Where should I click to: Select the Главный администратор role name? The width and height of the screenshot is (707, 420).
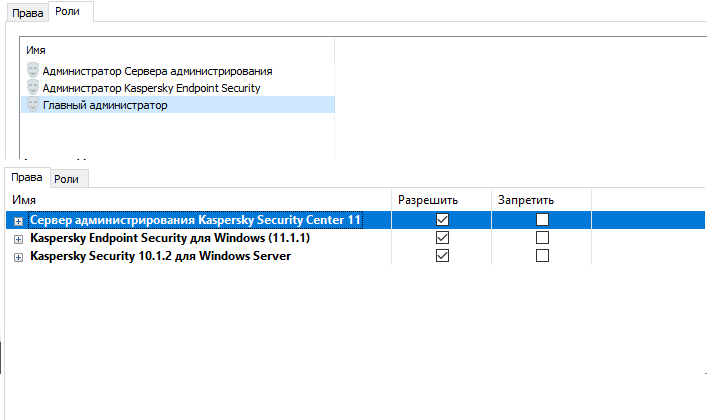[105, 105]
